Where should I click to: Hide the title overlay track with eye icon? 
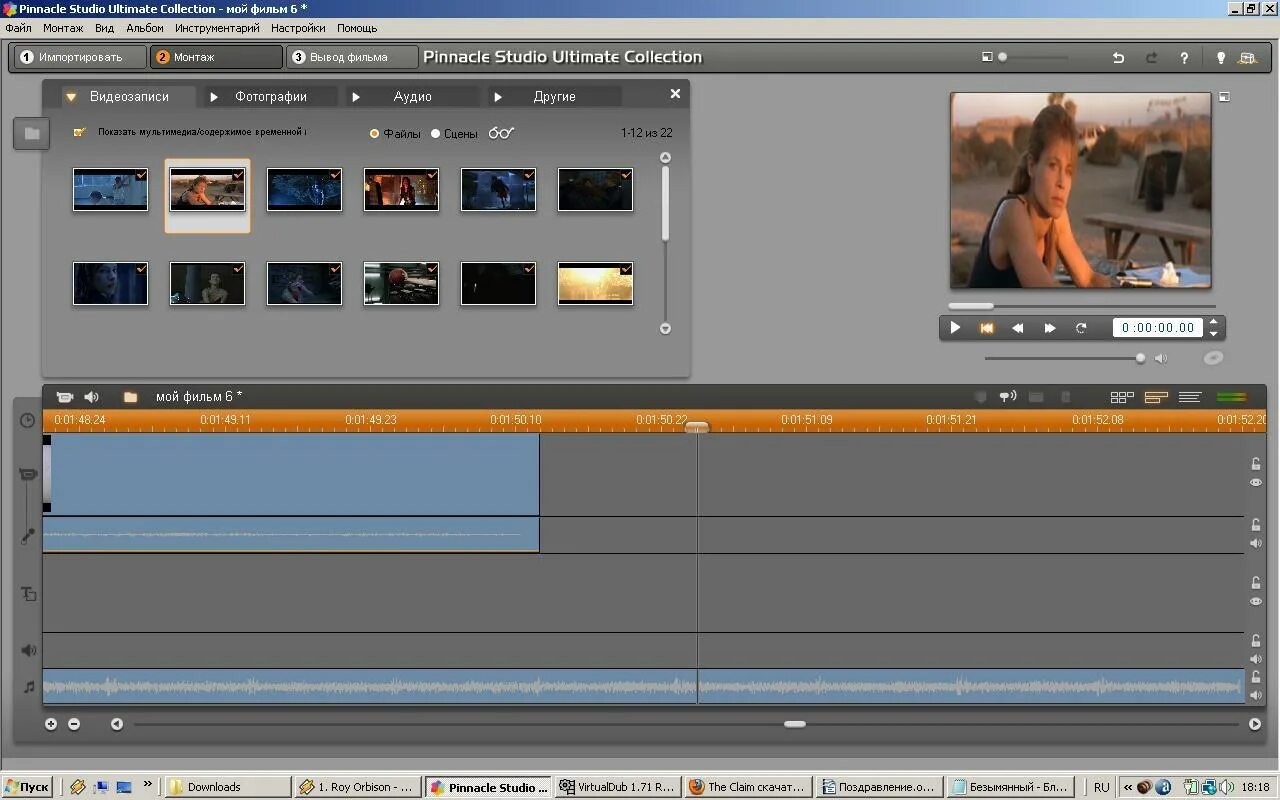pos(1256,601)
